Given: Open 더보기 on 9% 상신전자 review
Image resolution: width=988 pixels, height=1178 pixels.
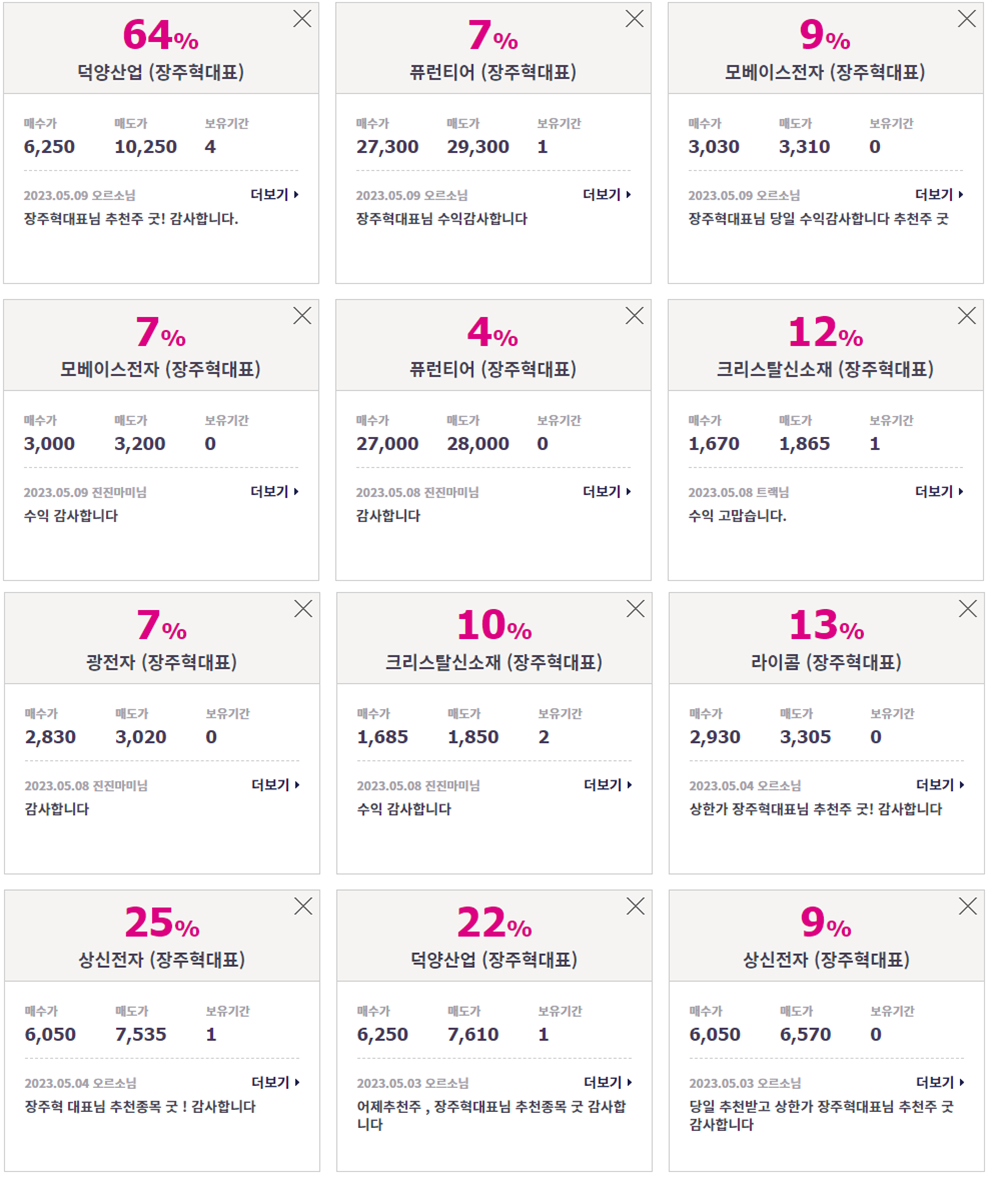Looking at the screenshot, I should click(x=940, y=1082).
